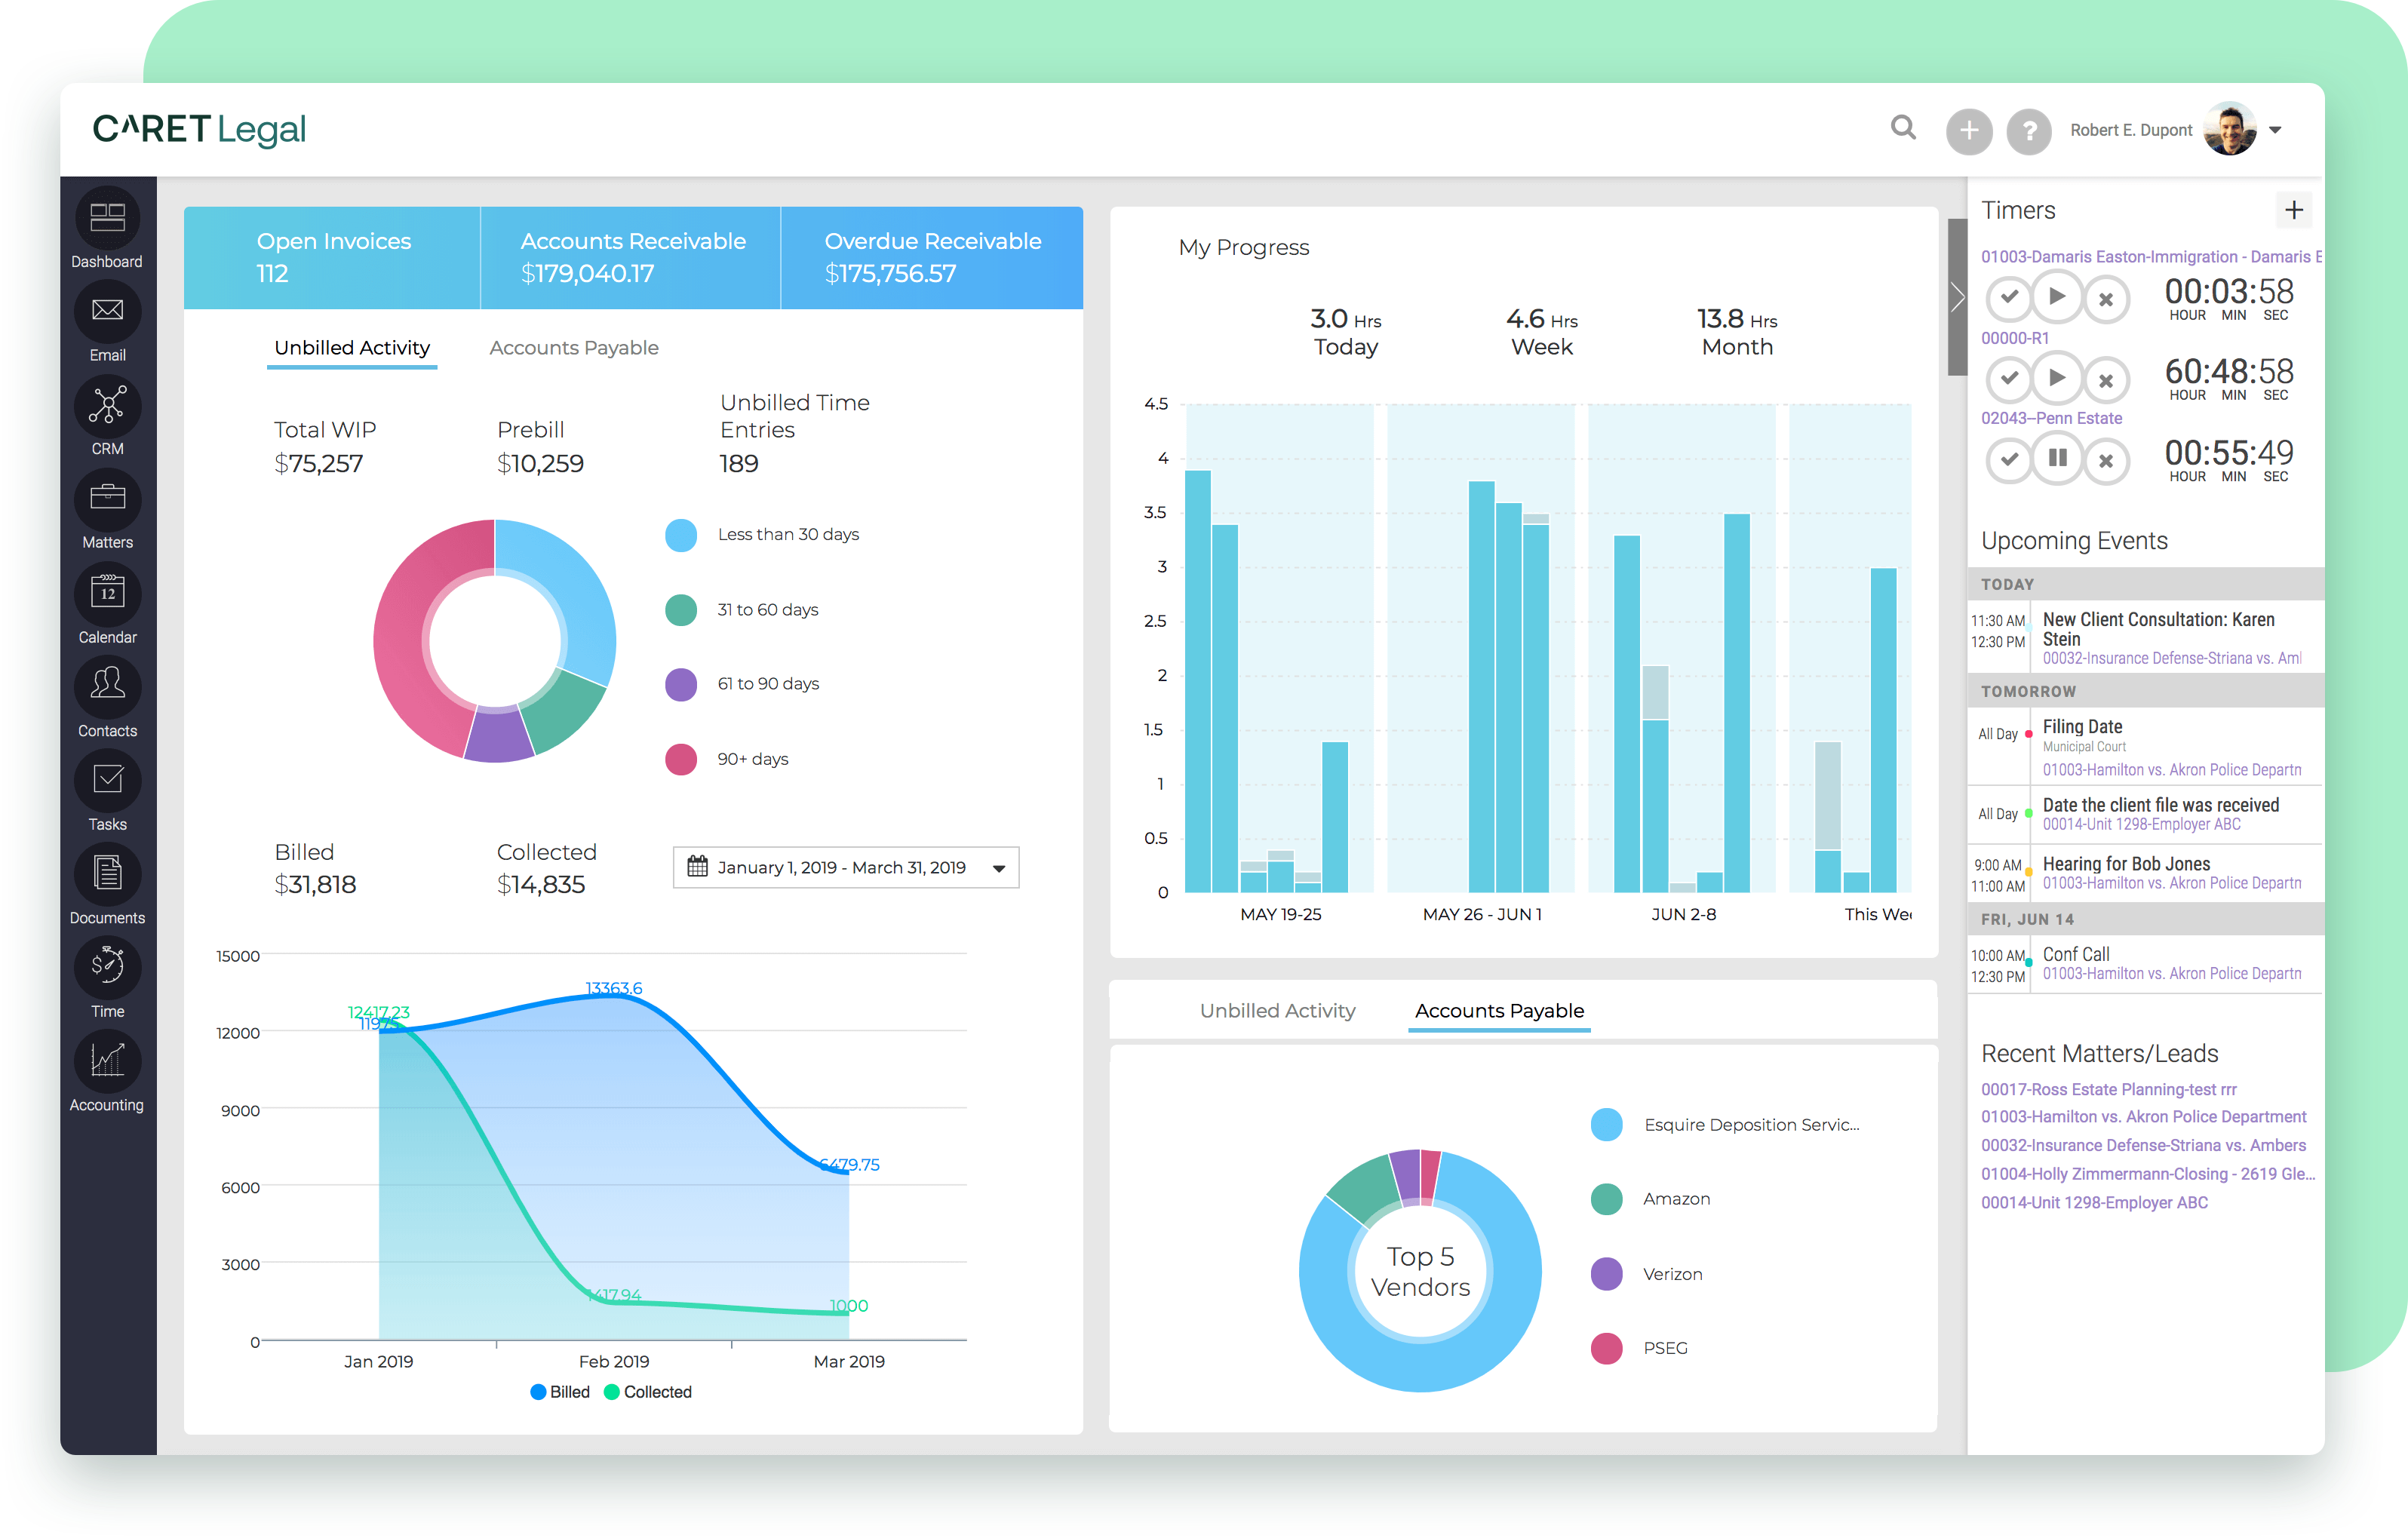Switch to Accounts Payable tab in left panel

coord(574,348)
